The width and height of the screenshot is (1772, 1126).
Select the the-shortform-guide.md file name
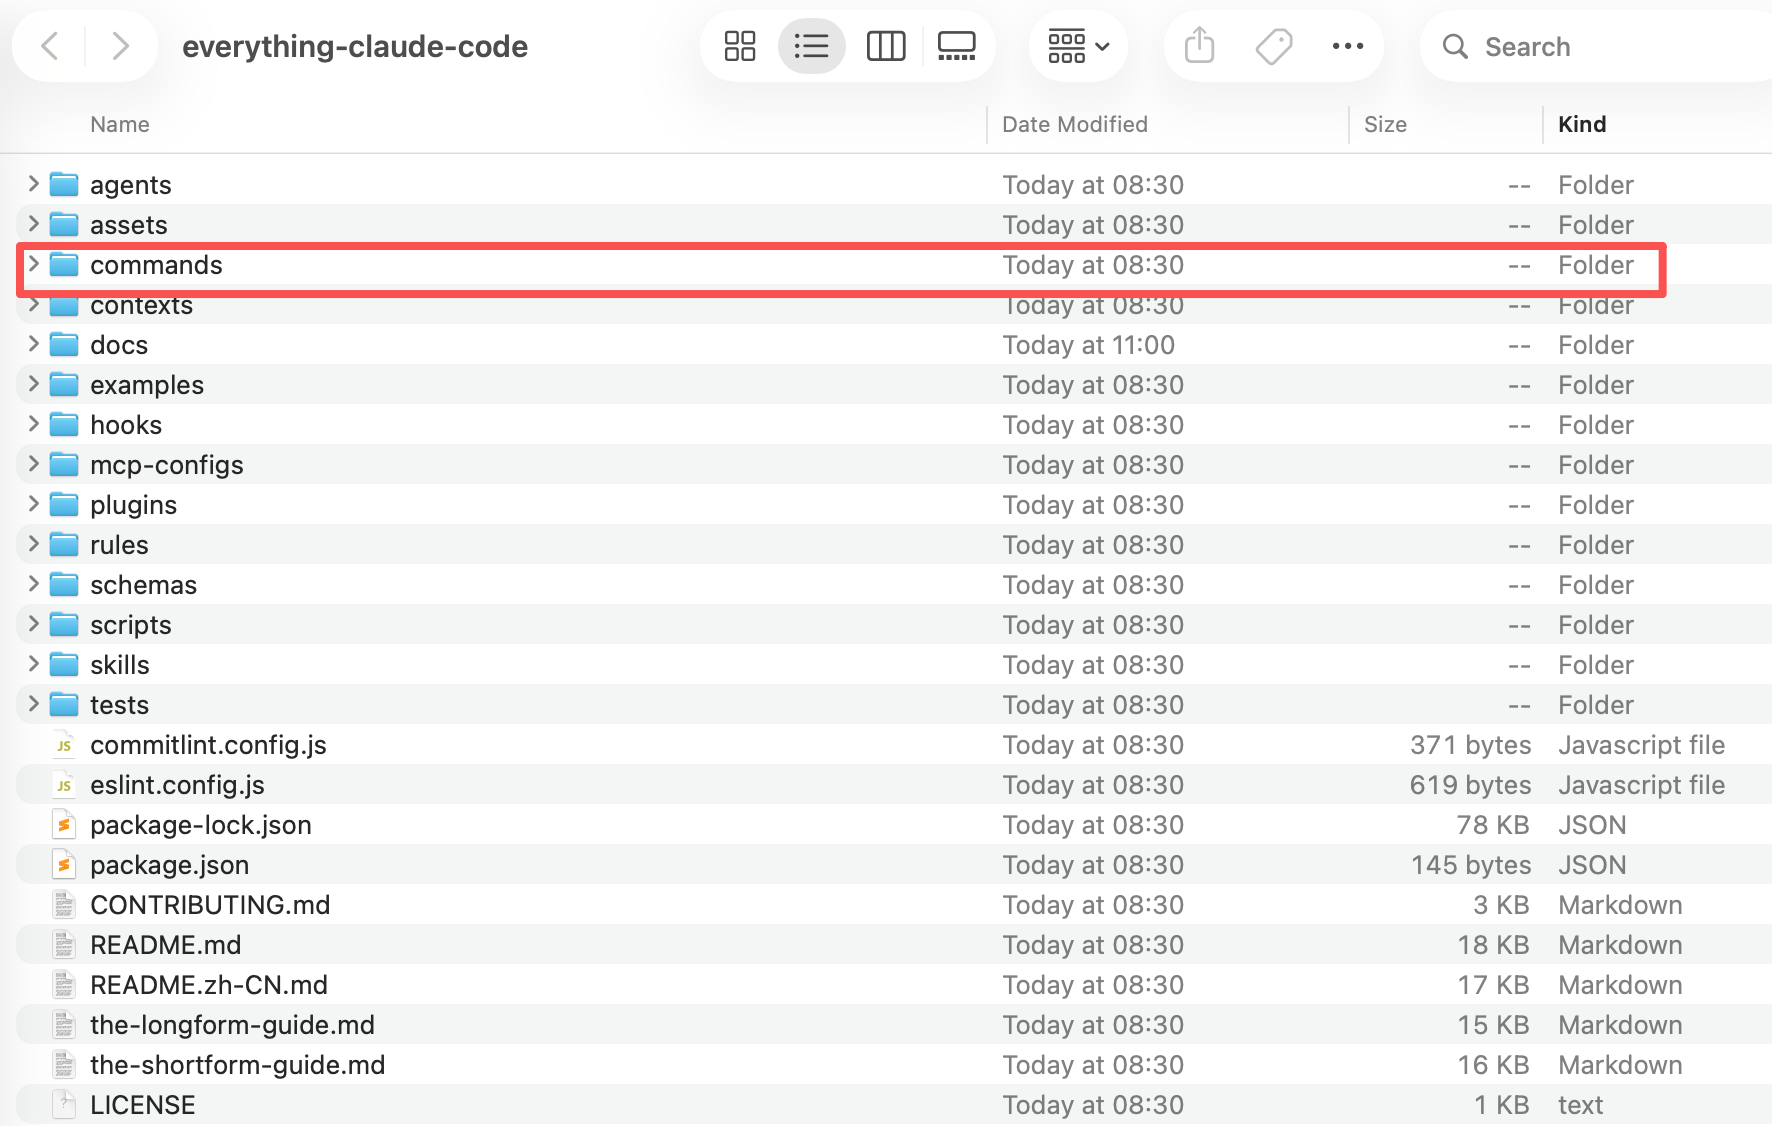[x=237, y=1065]
